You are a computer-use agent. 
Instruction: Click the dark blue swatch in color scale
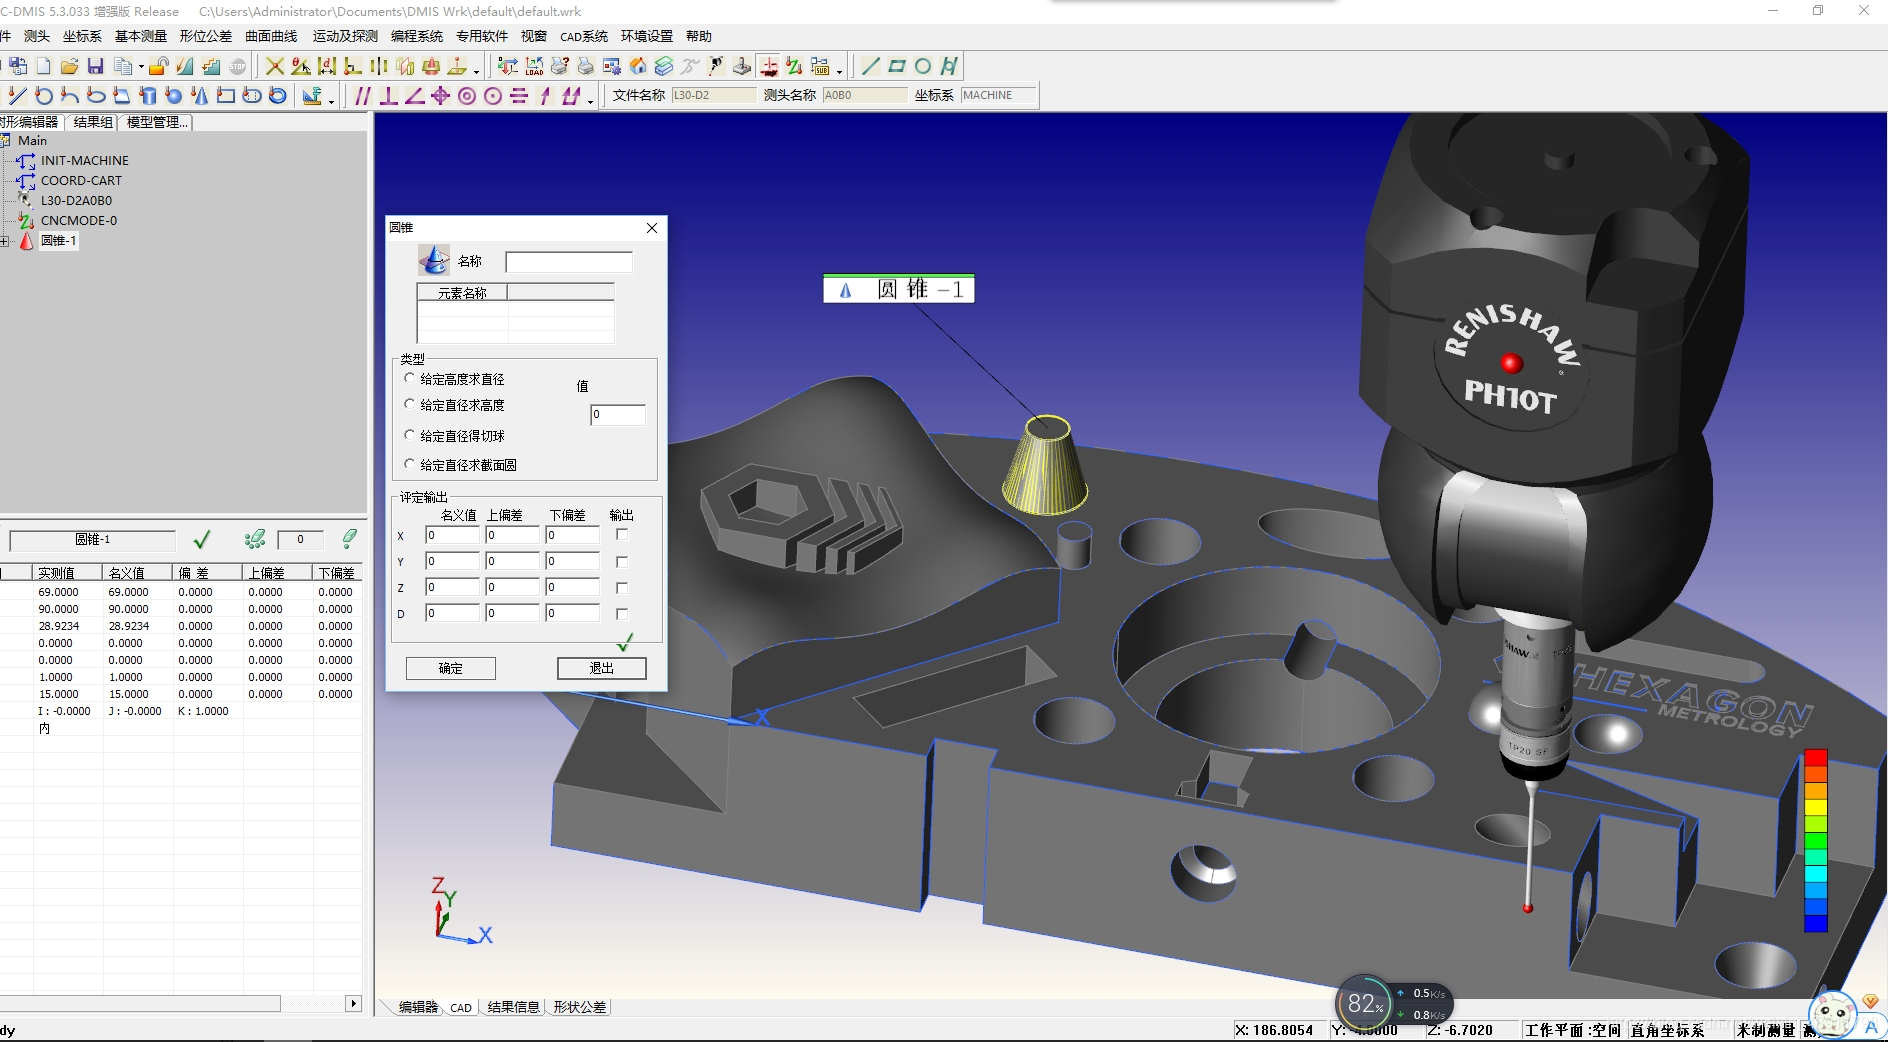pos(1816,924)
